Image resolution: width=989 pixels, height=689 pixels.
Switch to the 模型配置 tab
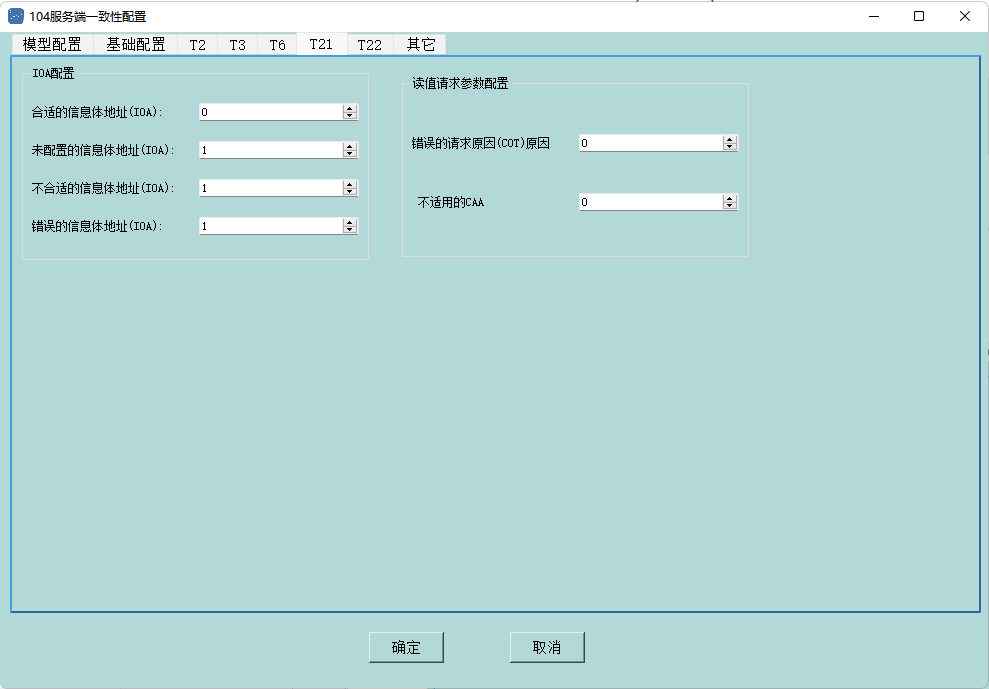click(x=52, y=45)
